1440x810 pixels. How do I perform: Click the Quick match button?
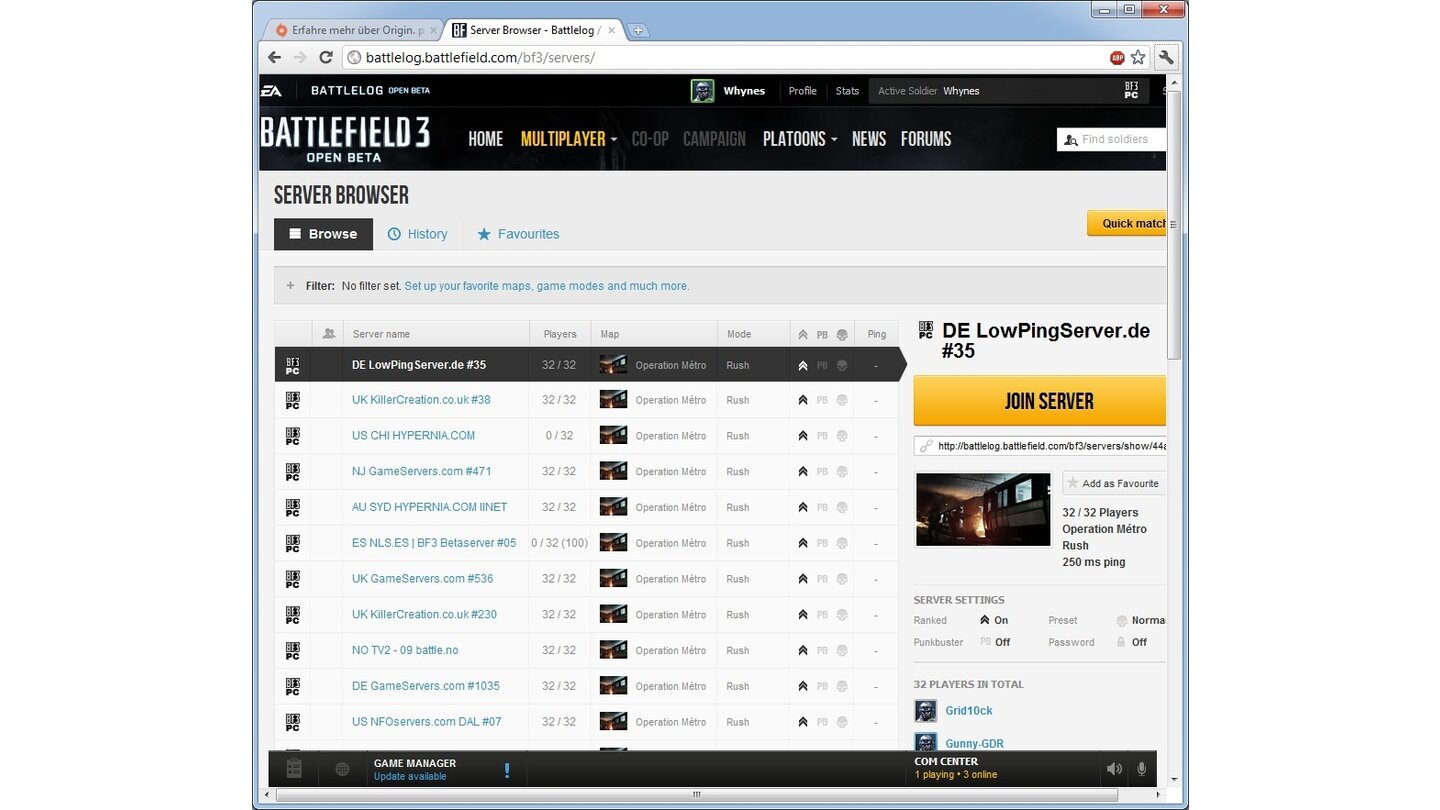coord(1127,223)
